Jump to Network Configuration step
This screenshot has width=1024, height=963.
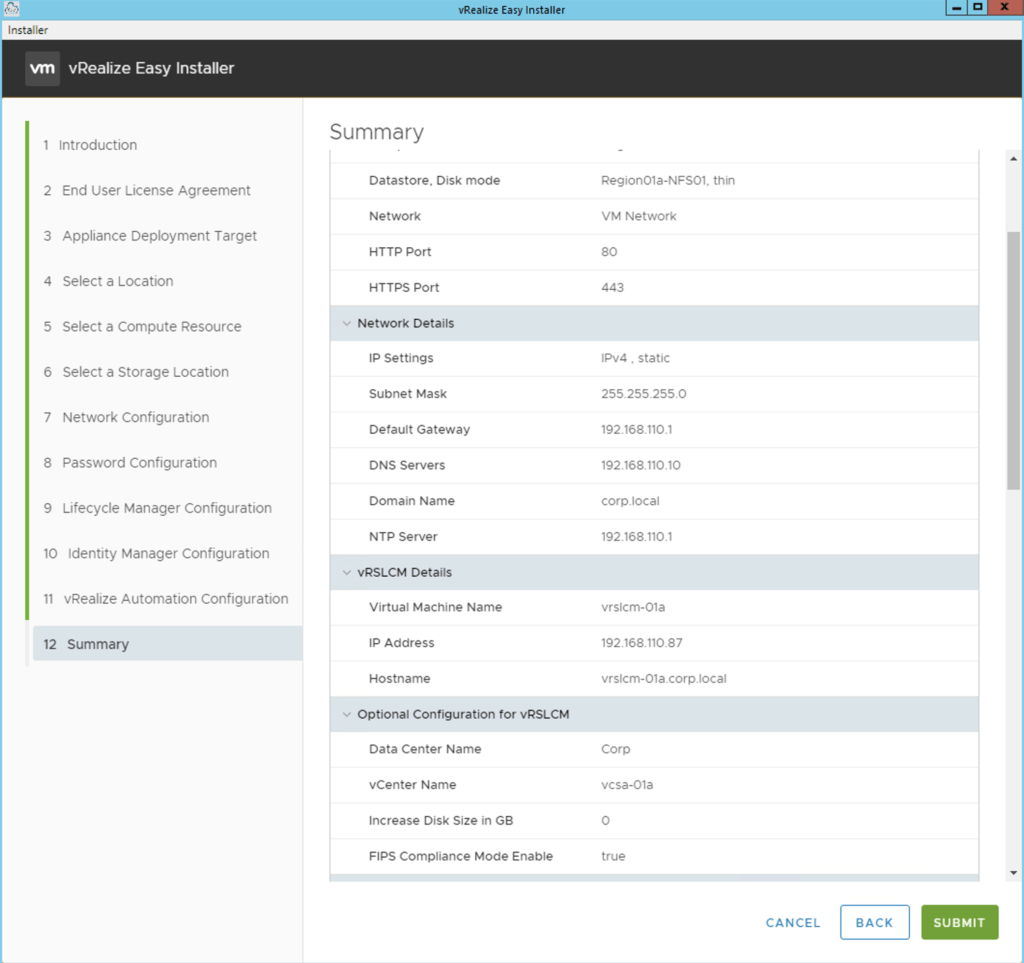tap(135, 418)
